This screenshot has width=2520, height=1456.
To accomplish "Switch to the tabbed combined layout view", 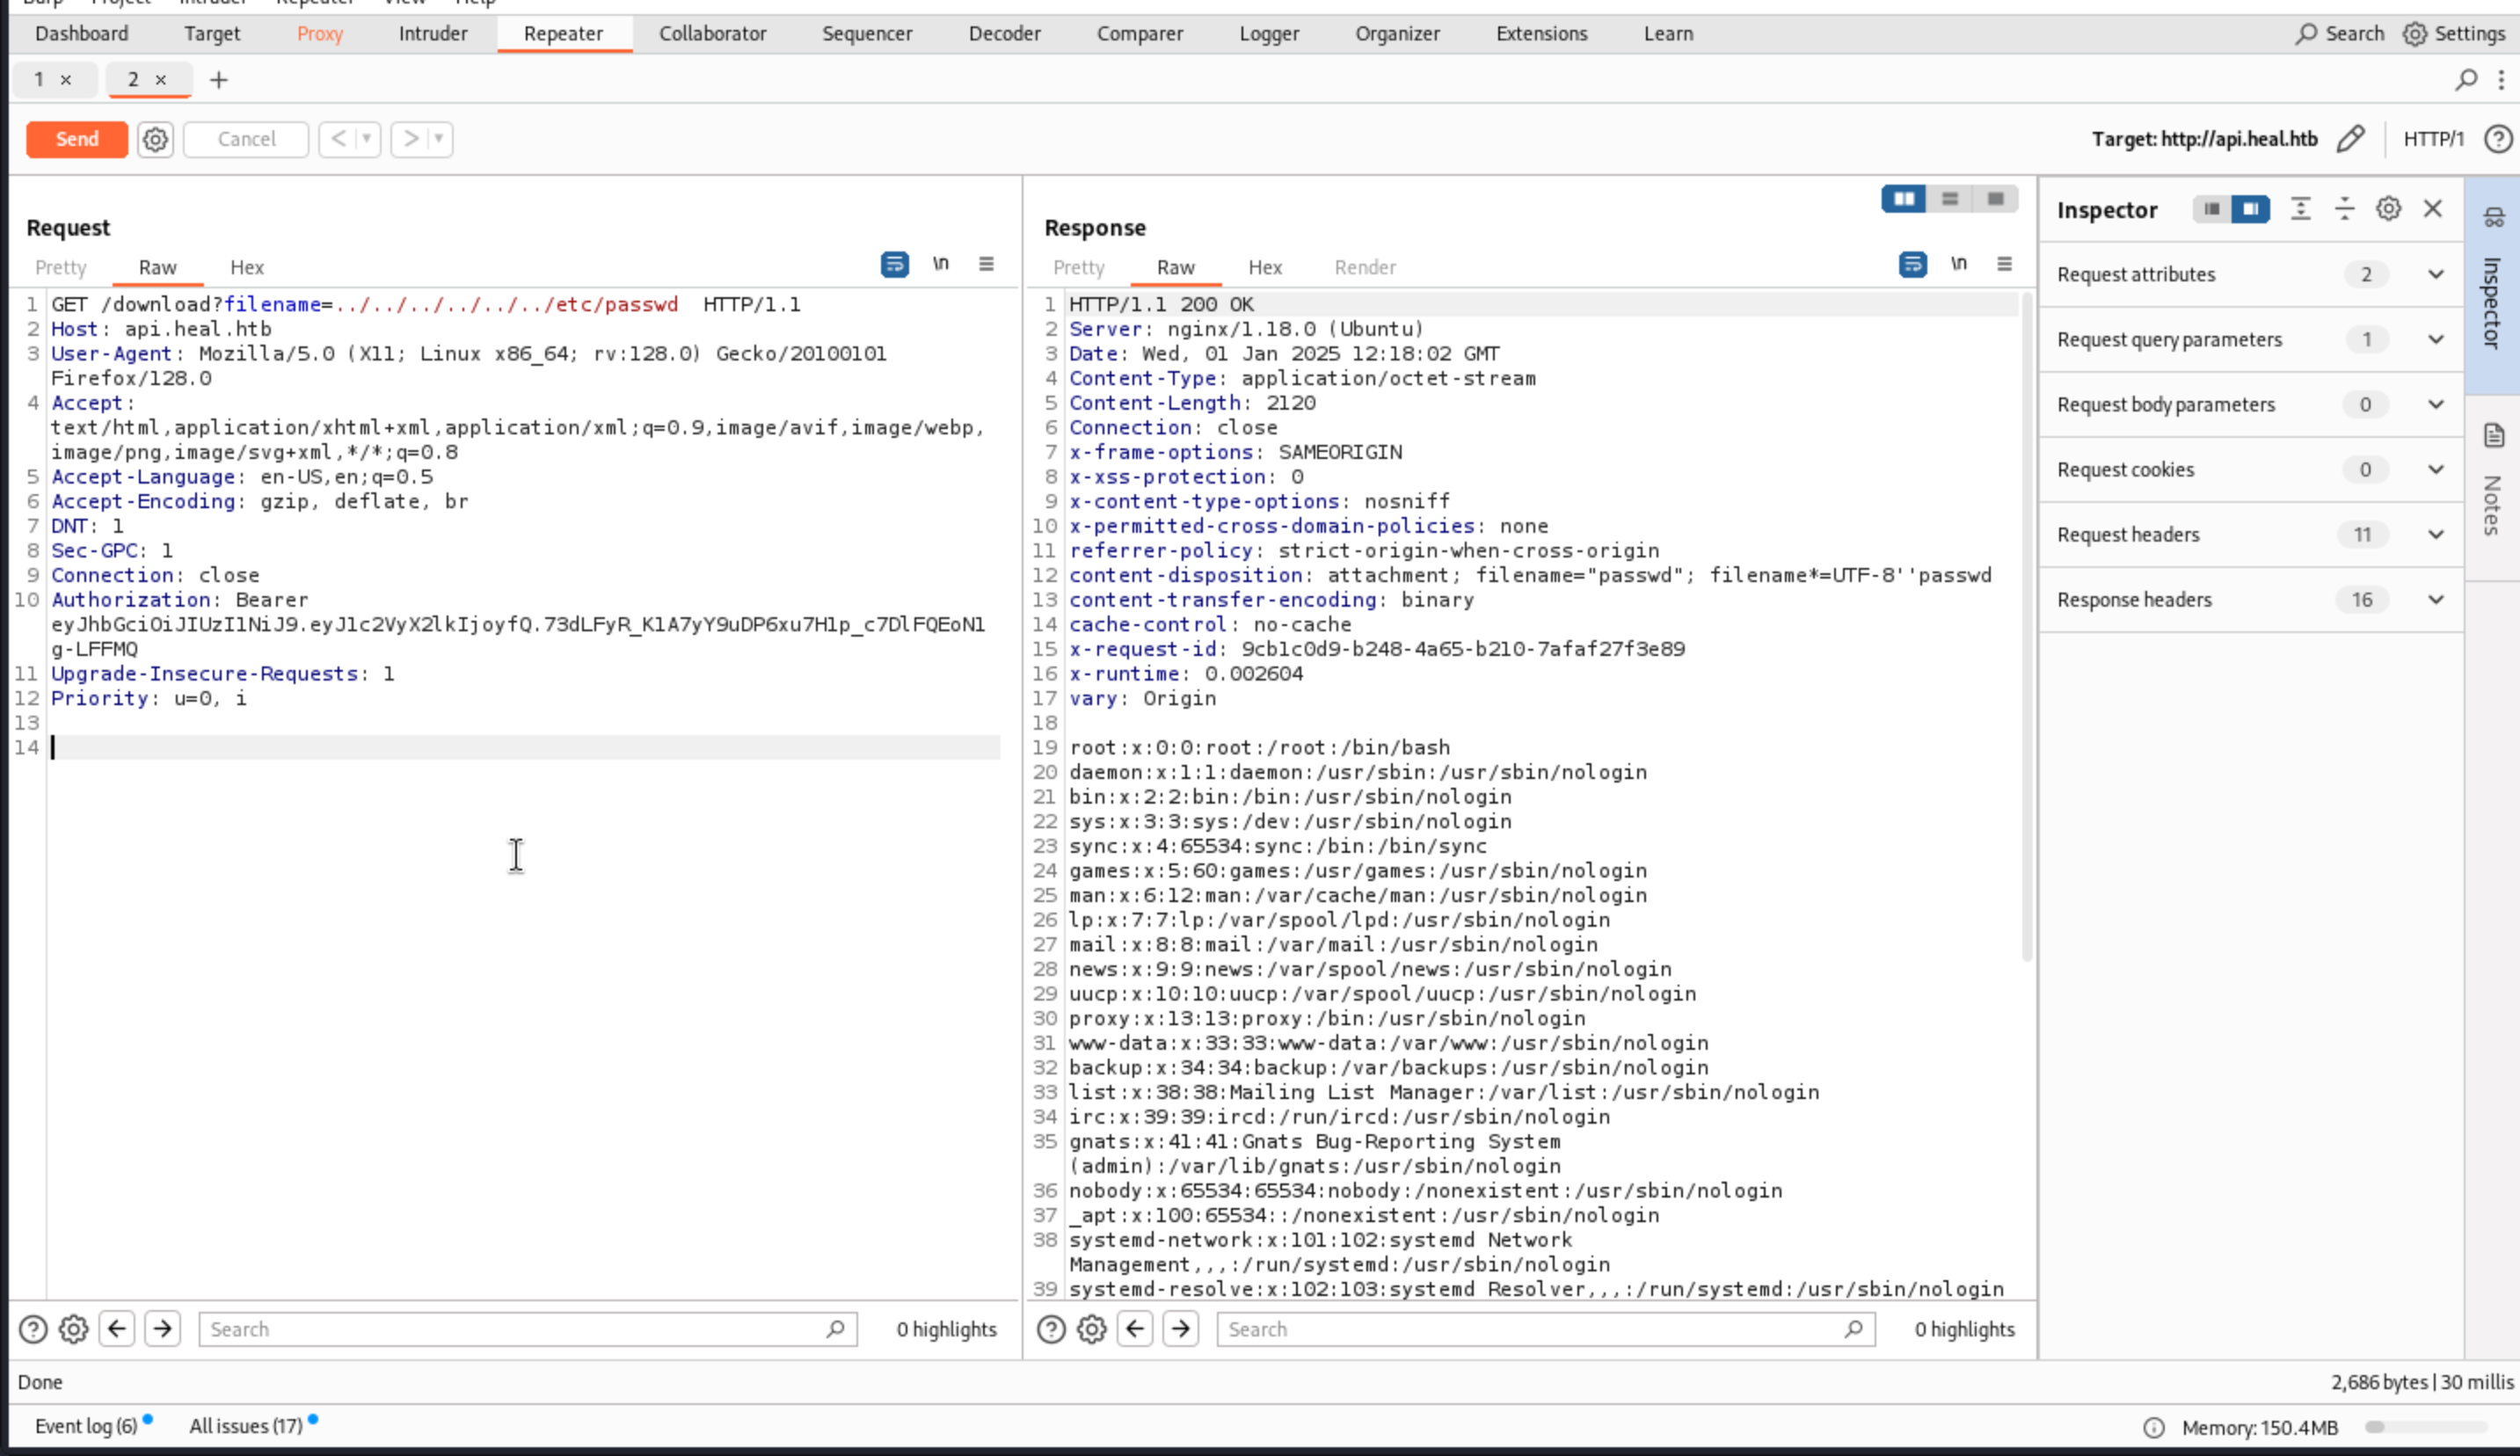I will pyautogui.click(x=1995, y=199).
